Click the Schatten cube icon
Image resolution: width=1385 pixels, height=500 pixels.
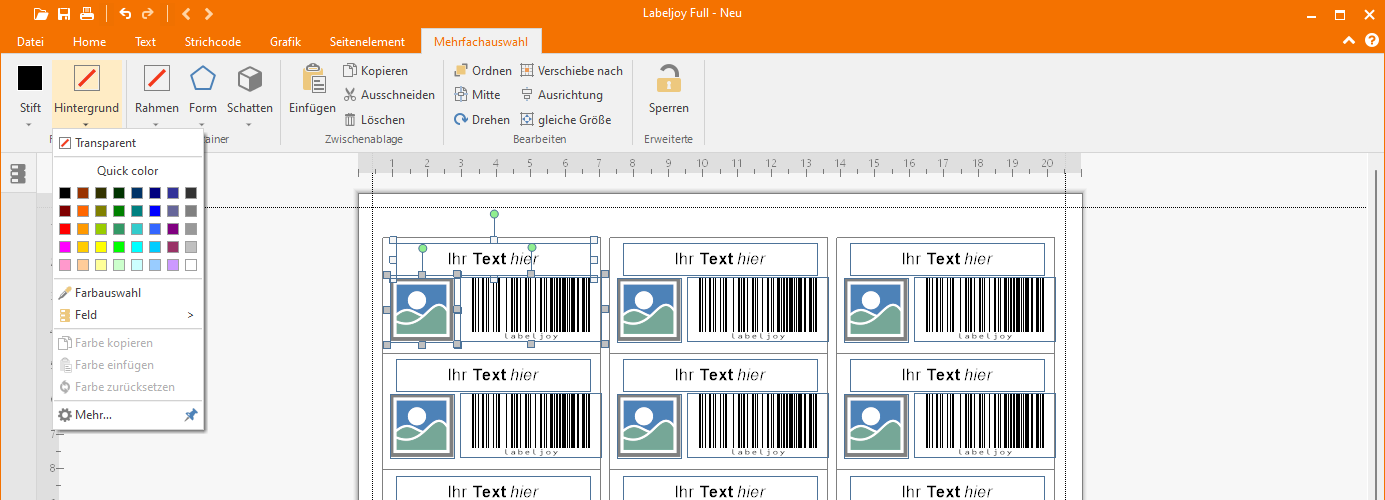tap(250, 78)
